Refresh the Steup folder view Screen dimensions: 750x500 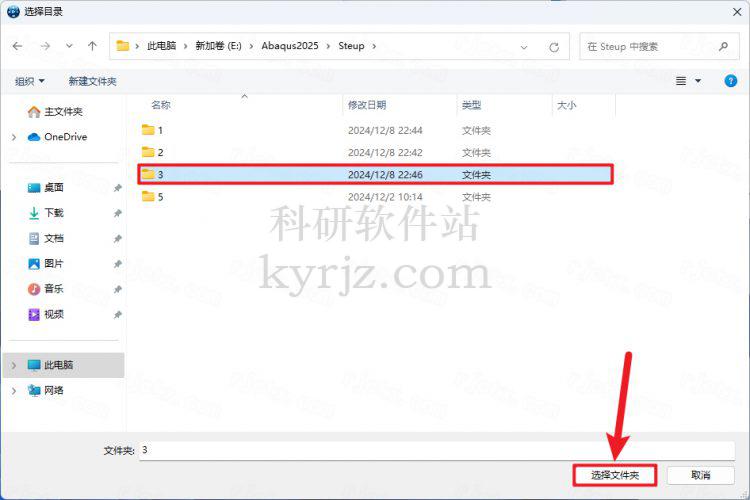pyautogui.click(x=554, y=47)
